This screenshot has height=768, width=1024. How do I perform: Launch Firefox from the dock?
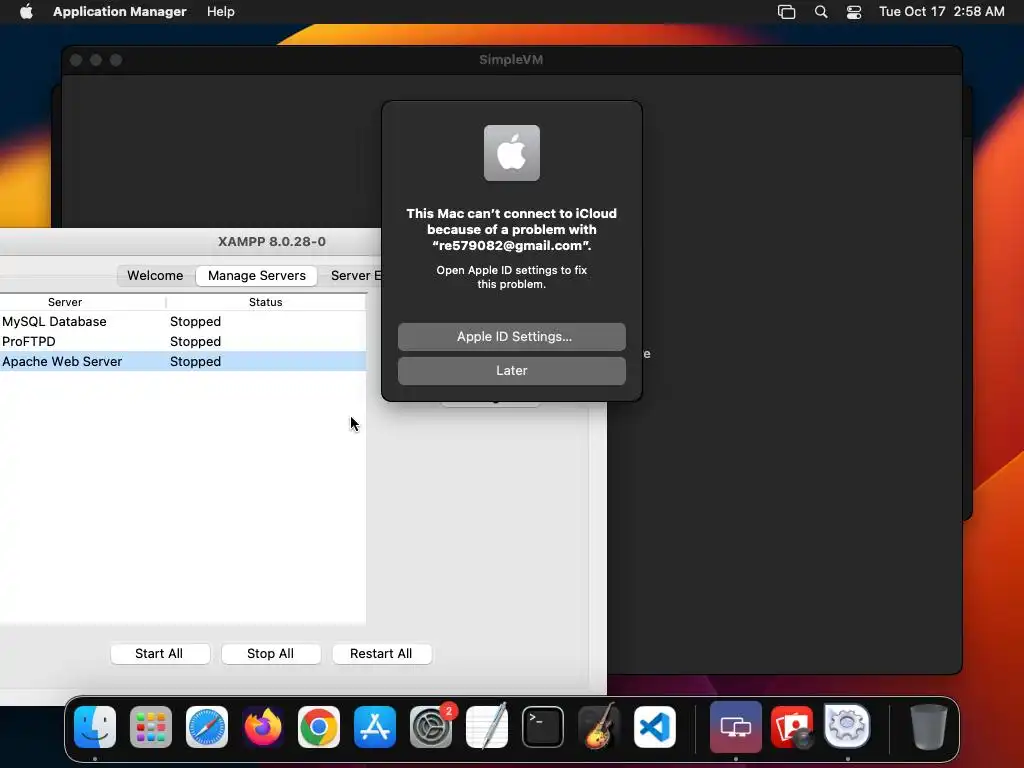coord(263,727)
